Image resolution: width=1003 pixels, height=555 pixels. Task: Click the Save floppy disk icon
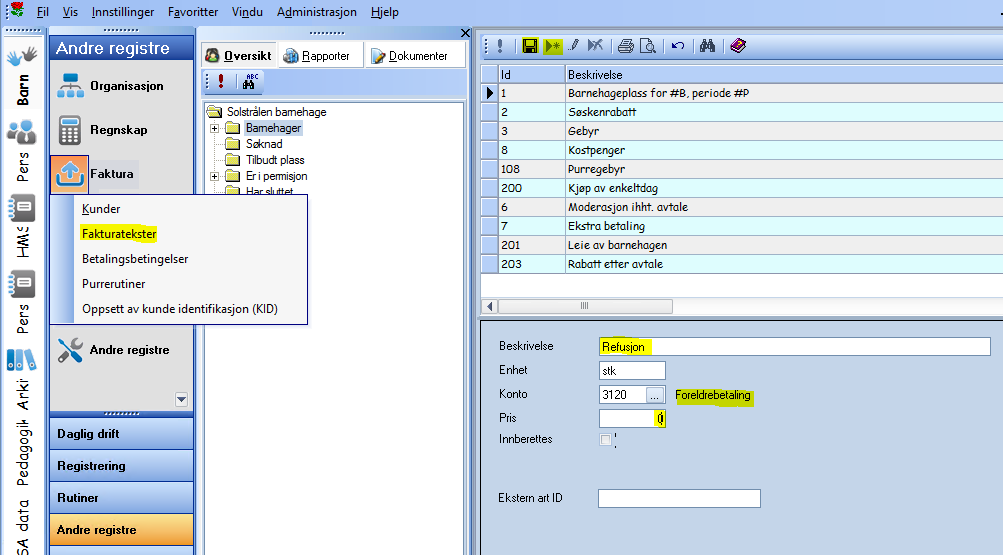point(530,46)
